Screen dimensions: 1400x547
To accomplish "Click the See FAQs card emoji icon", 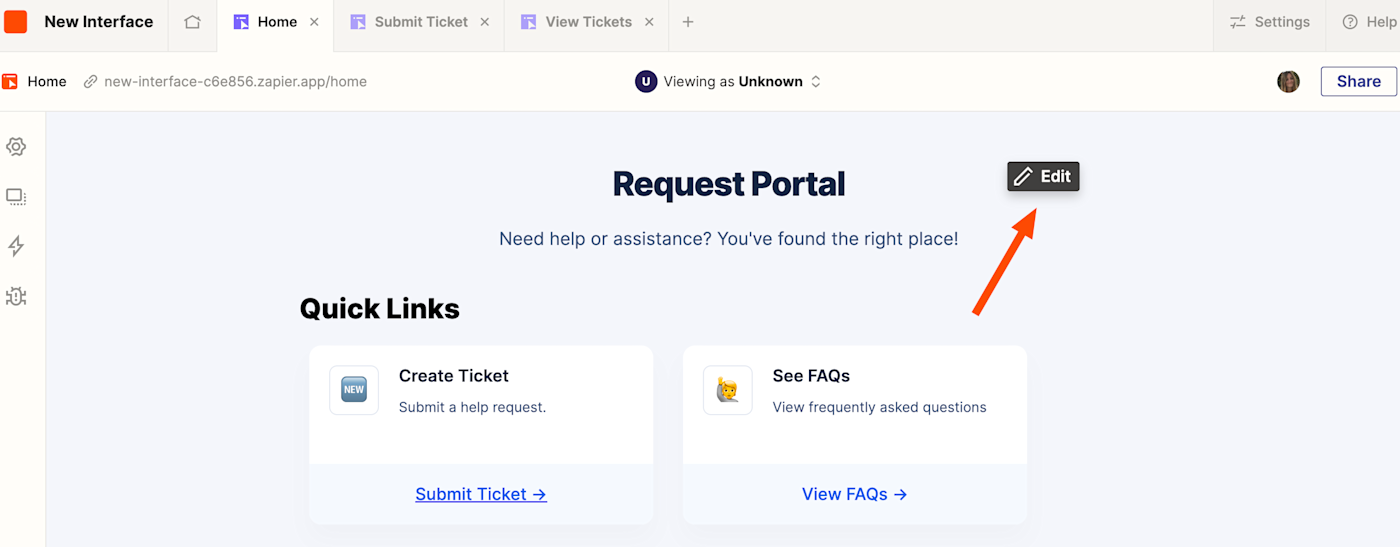I will 727,390.
